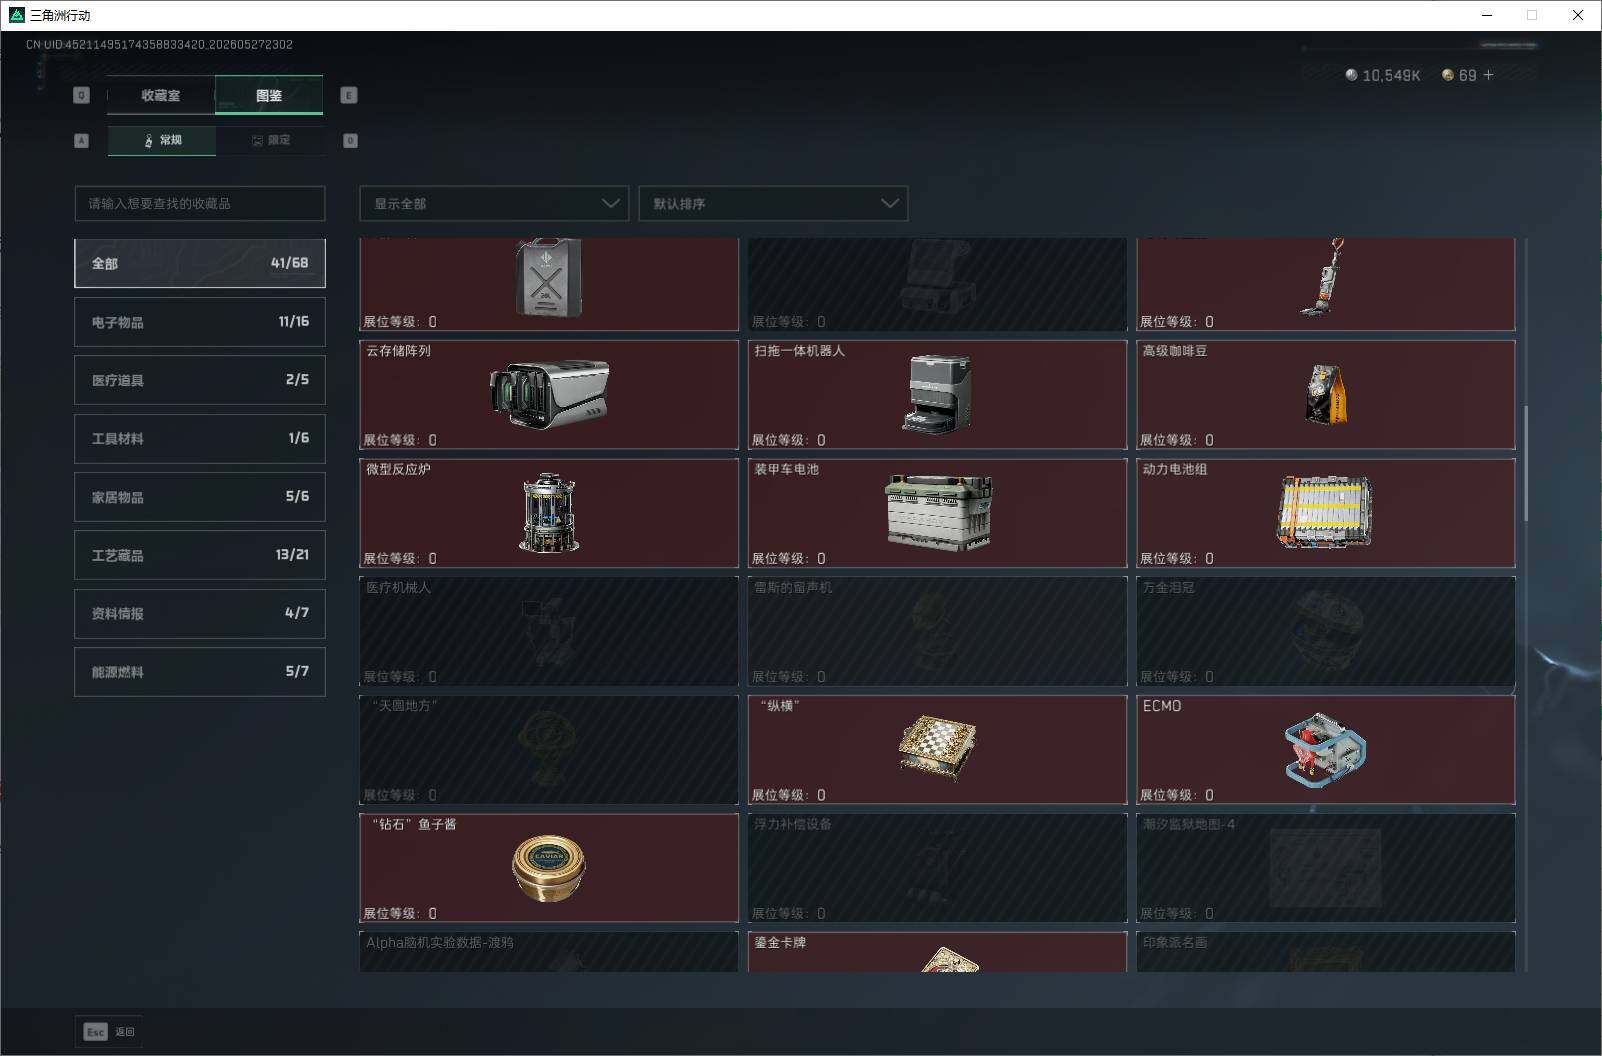The width and height of the screenshot is (1602, 1056).
Task: Open the 默认排序 sort dropdown
Action: pyautogui.click(x=773, y=203)
